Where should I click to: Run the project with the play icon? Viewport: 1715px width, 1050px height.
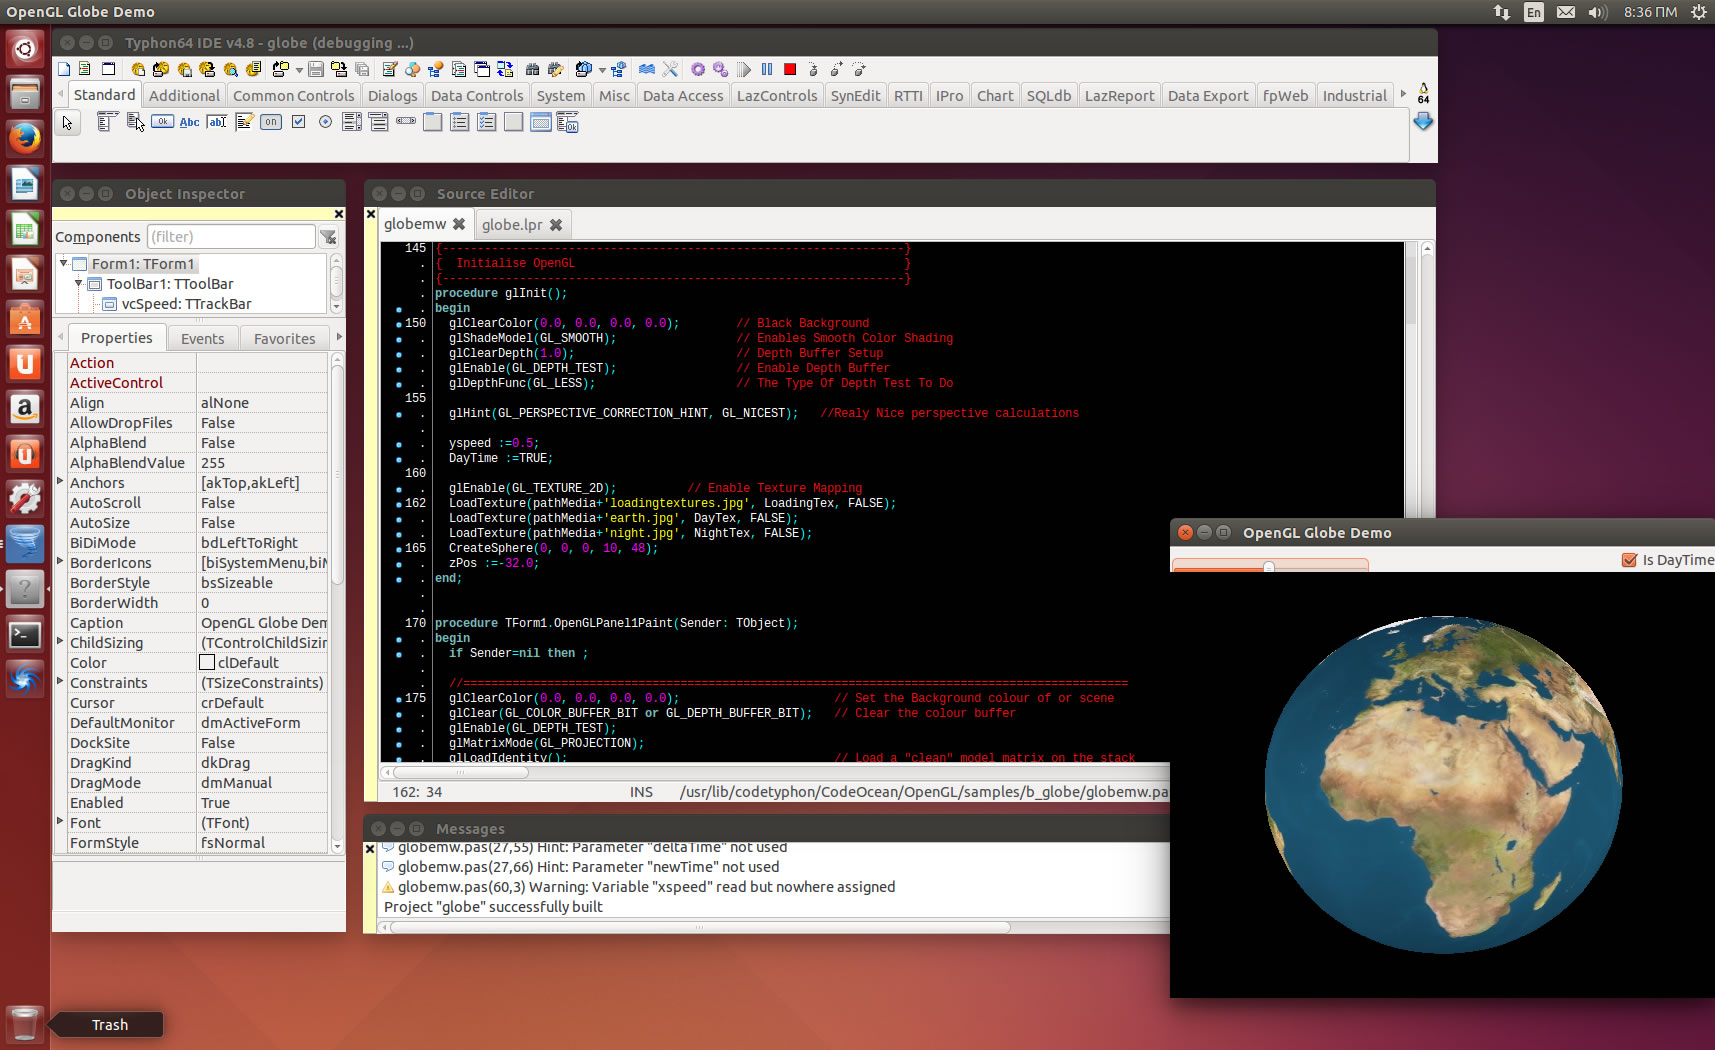pyautogui.click(x=744, y=69)
